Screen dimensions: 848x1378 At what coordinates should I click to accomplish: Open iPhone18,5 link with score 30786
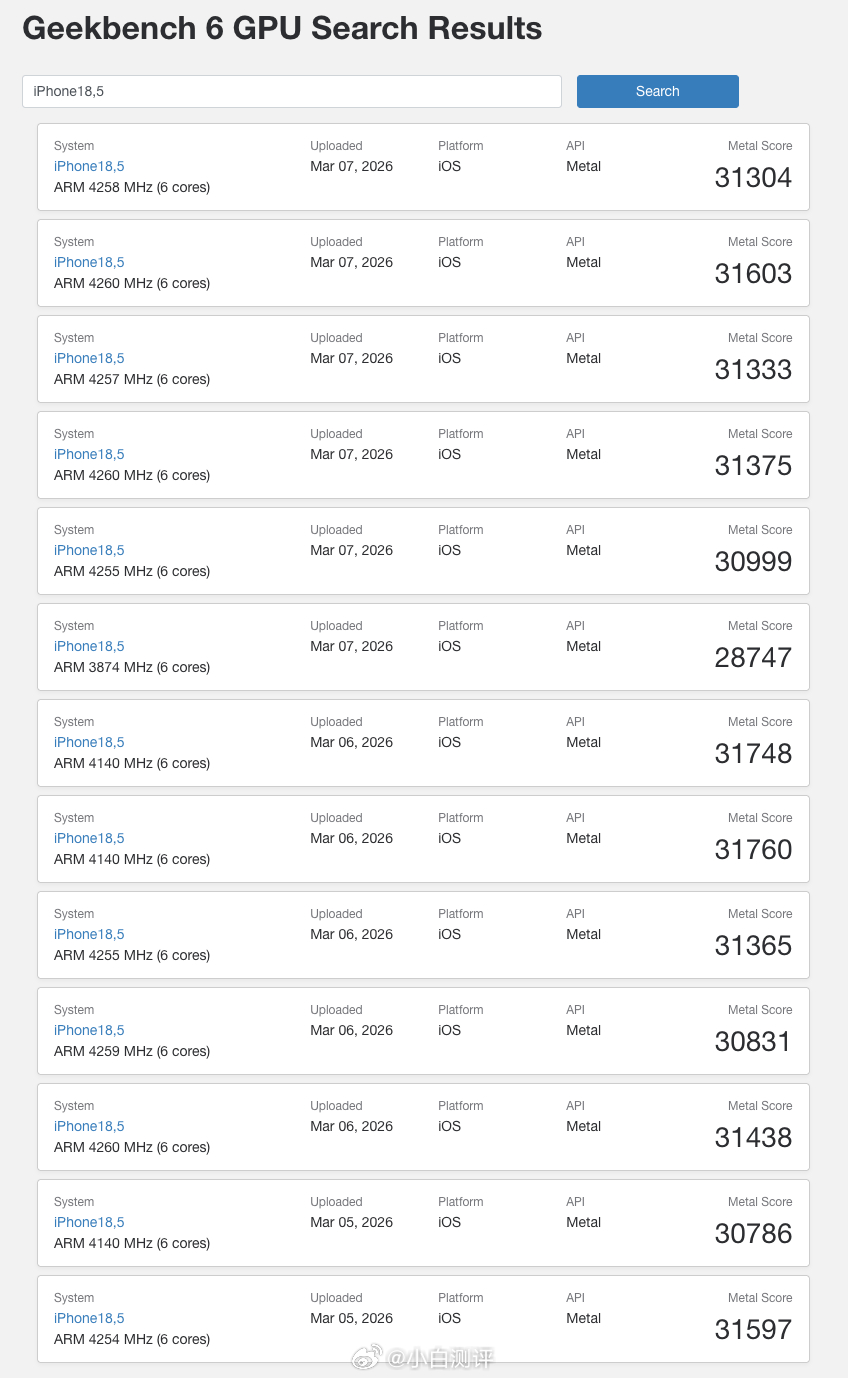[89, 1222]
